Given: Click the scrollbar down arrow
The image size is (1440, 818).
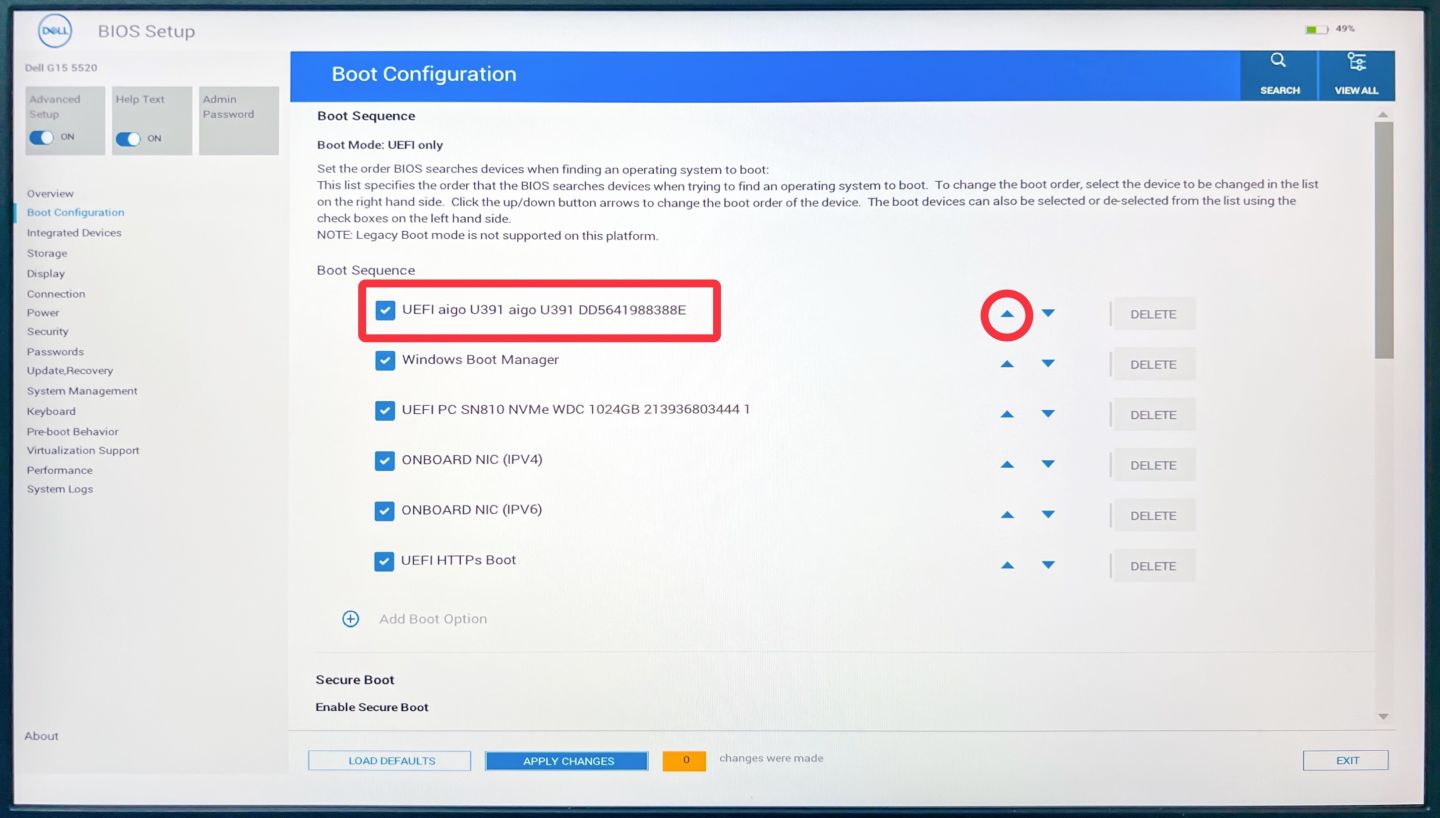Looking at the screenshot, I should click(1384, 717).
